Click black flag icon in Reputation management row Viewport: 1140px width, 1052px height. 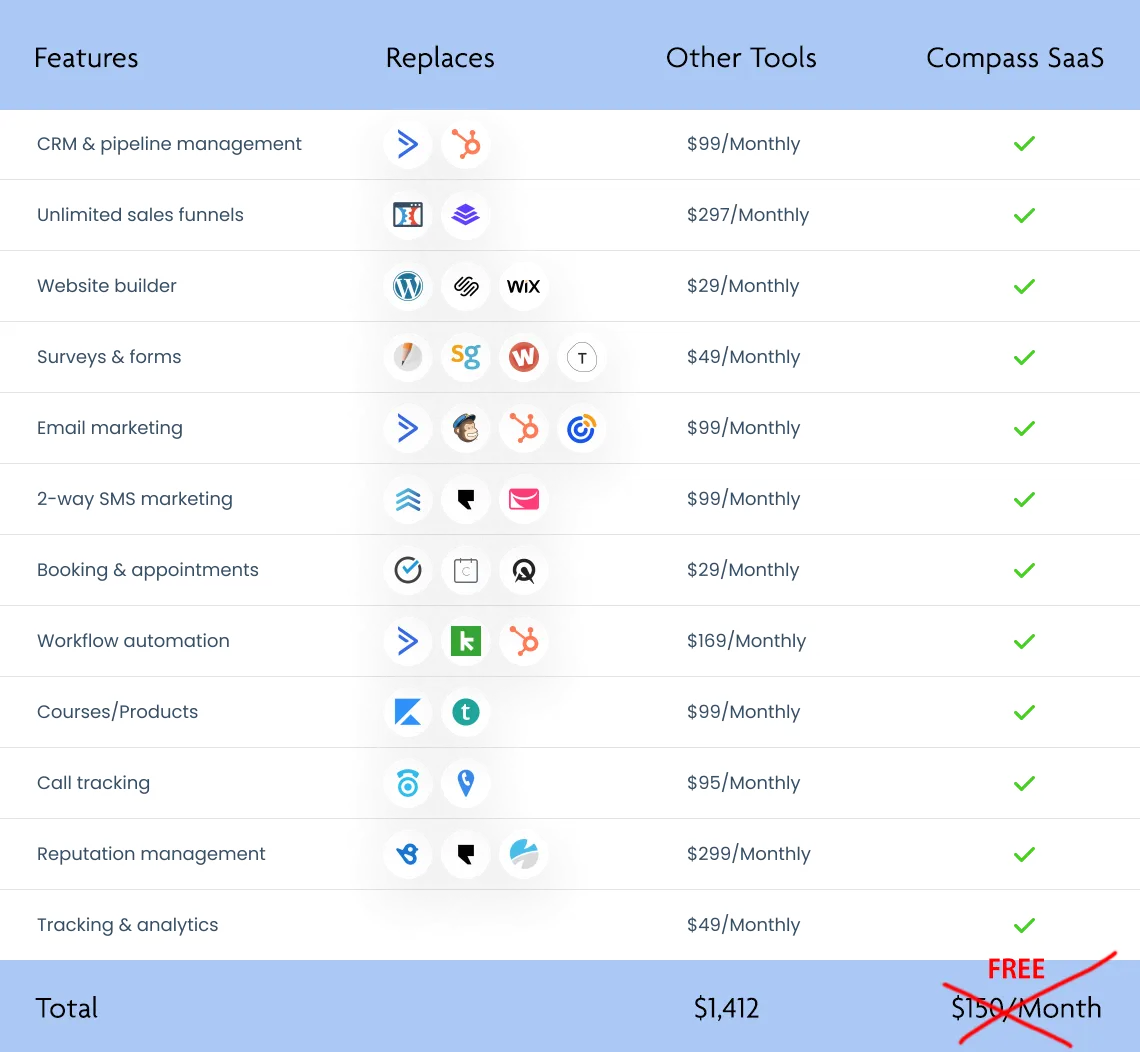466,854
